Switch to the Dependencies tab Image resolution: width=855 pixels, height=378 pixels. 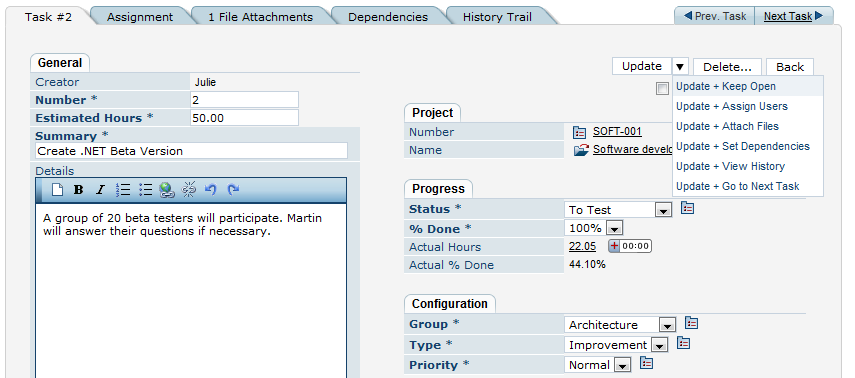(x=388, y=16)
